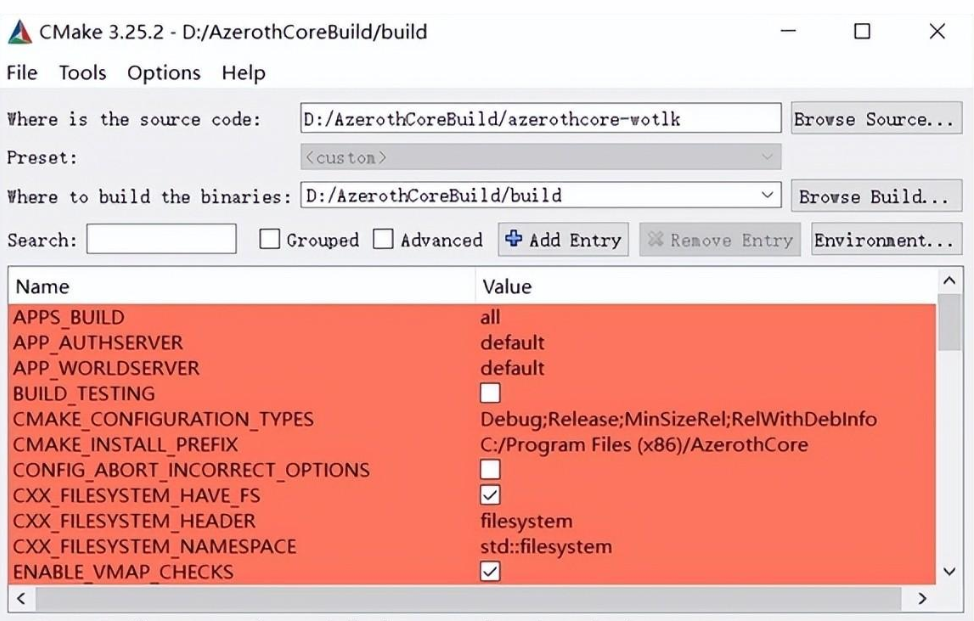The width and height of the screenshot is (974, 621).
Task: Open the Environment dialog
Action: tap(886, 239)
